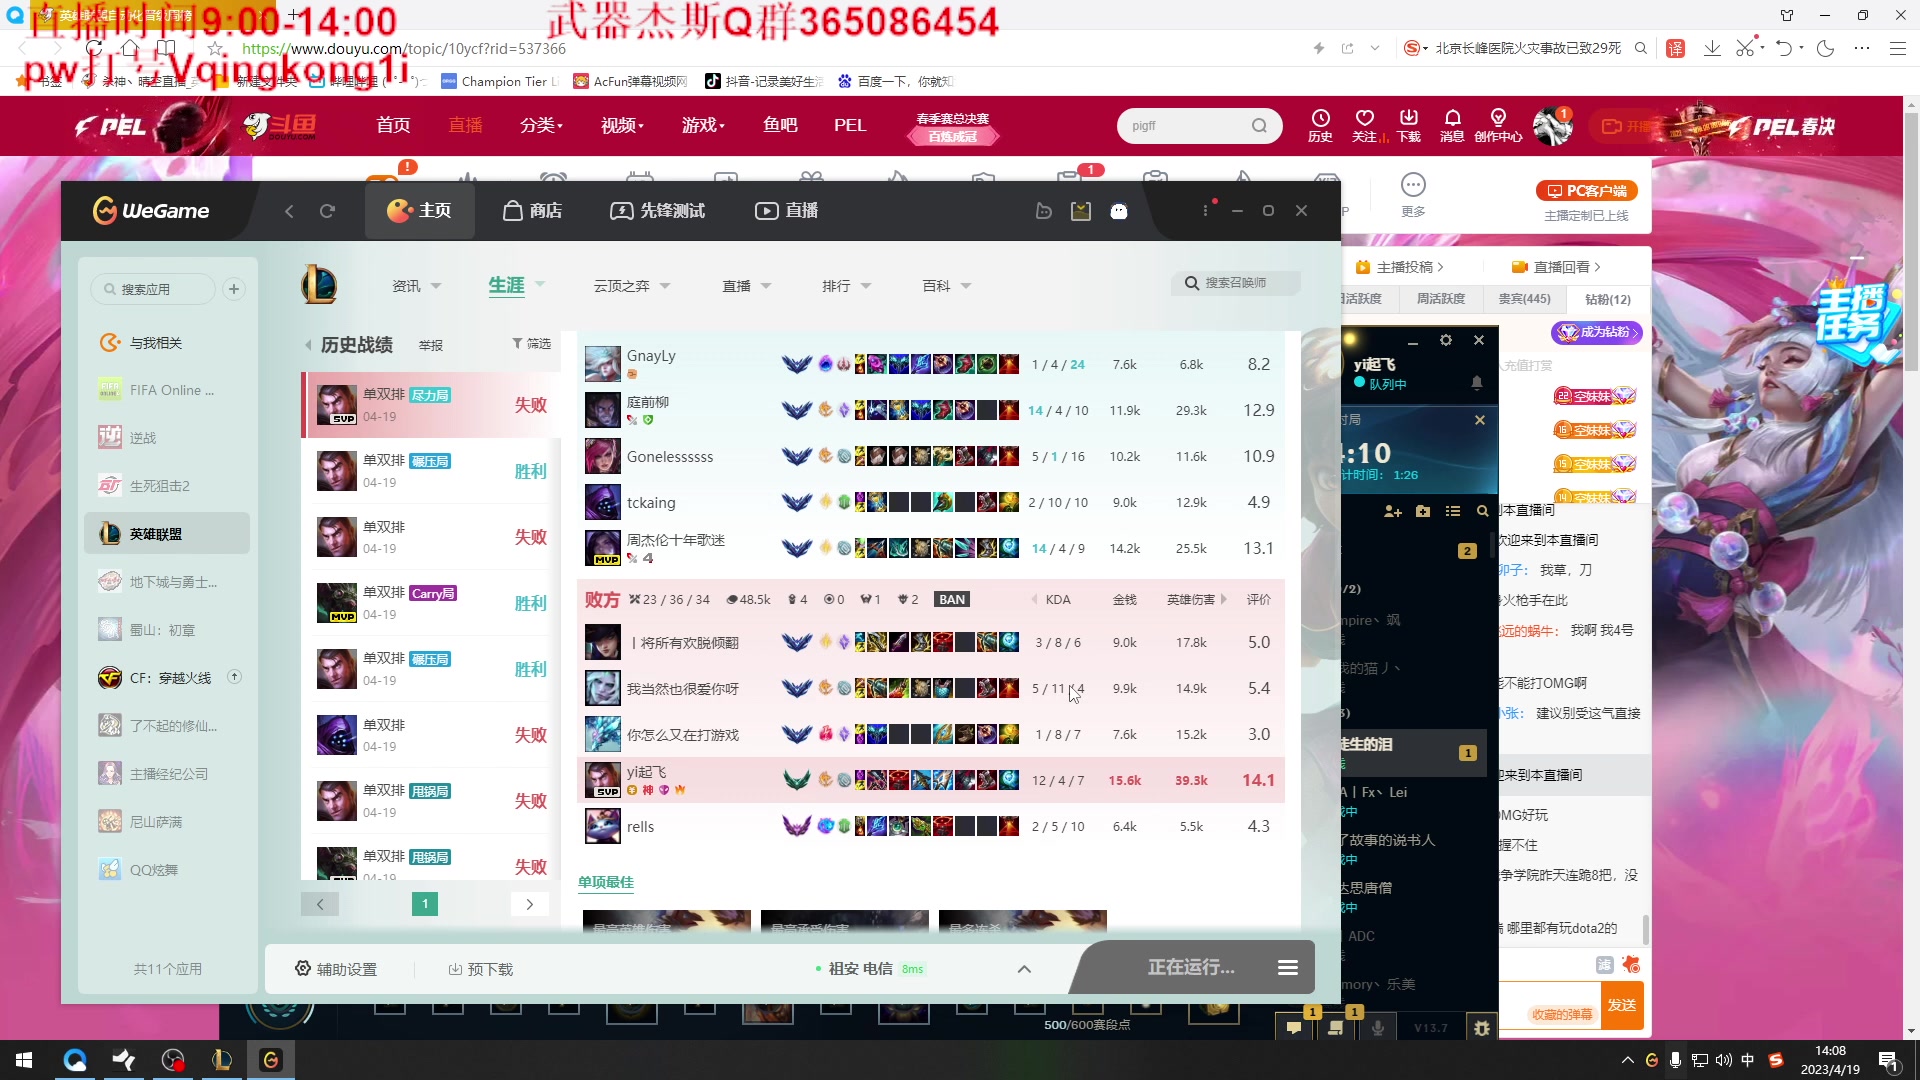Go to next match history page

tap(530, 905)
